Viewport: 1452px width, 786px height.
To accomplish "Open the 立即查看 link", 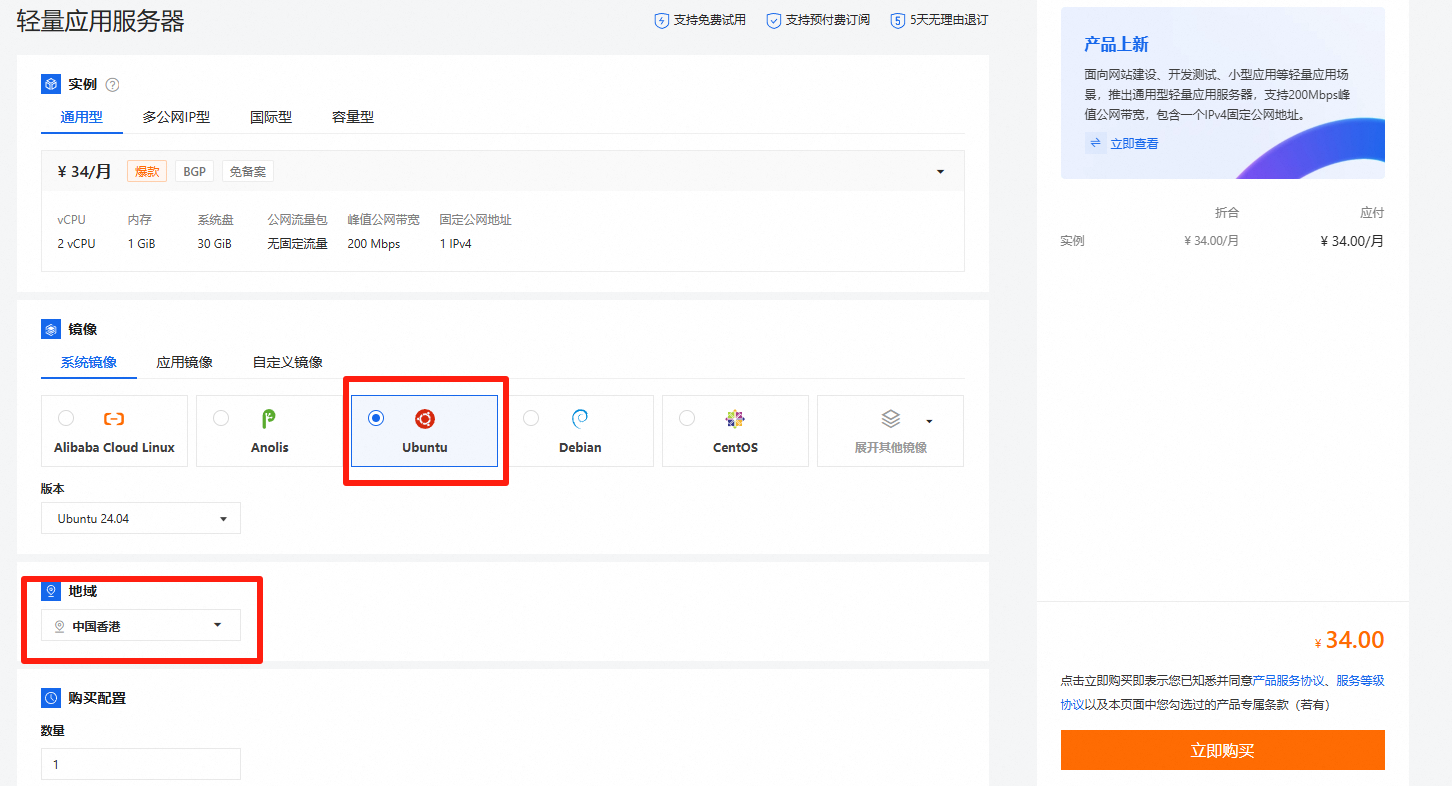I will 1134,143.
